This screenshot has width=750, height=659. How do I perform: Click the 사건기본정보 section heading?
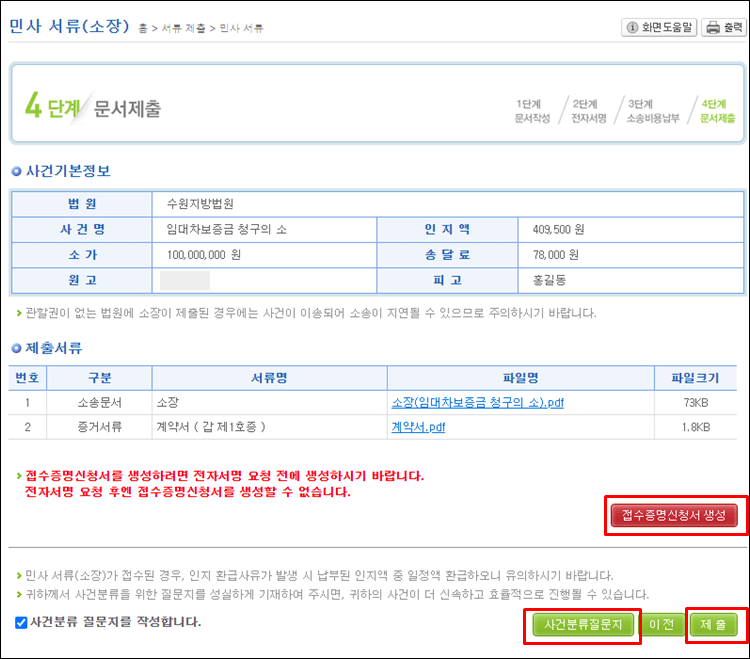pos(68,171)
